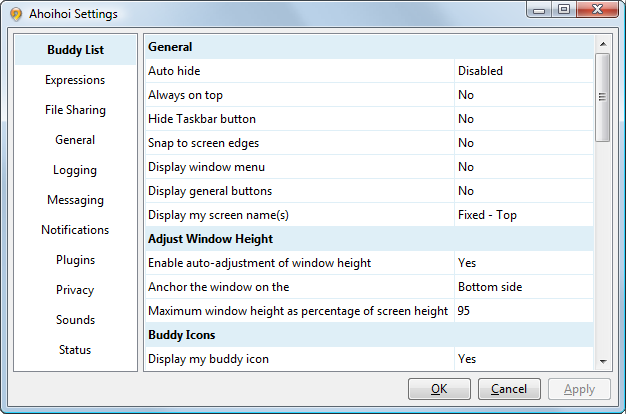The height and width of the screenshot is (414, 626).
Task: Select the Hide Taskbar button label
Action: (x=202, y=119)
